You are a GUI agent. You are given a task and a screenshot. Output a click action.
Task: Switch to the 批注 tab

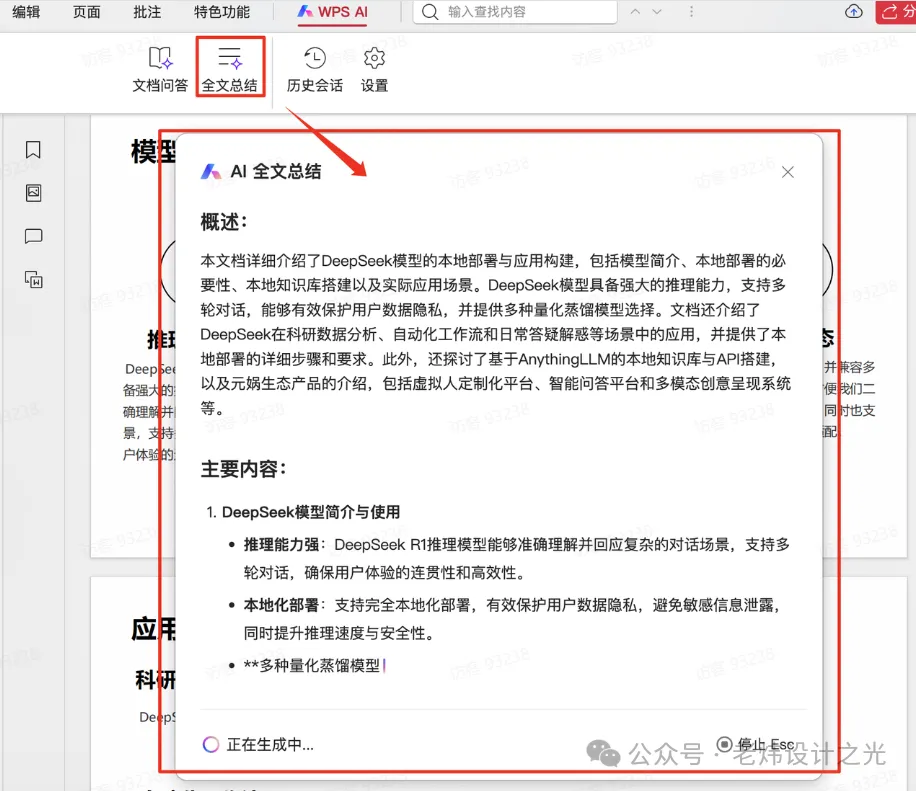coord(147,12)
